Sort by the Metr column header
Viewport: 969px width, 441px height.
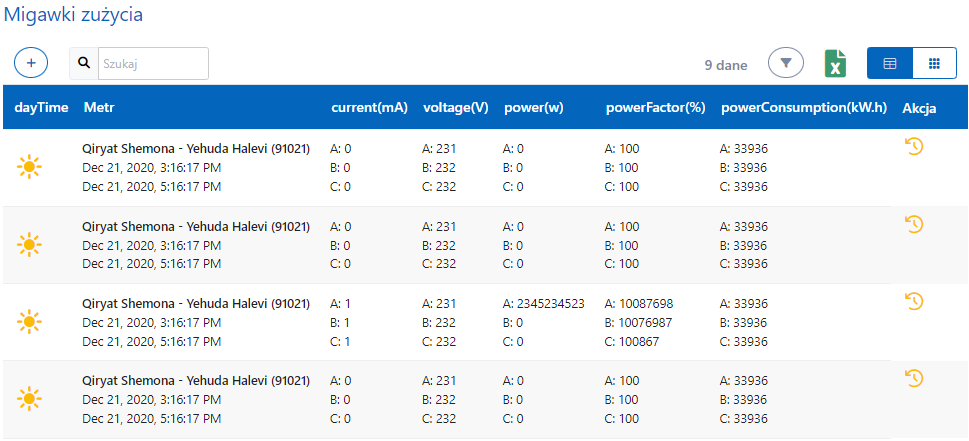[x=100, y=107]
